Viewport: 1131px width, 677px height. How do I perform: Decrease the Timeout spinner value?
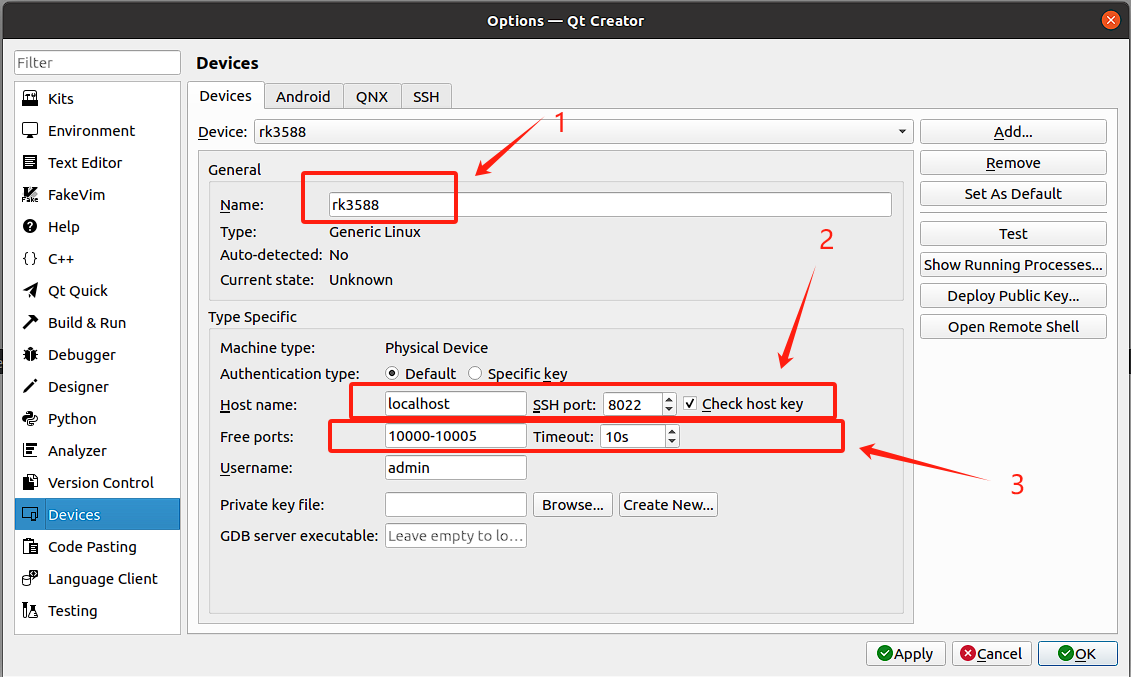[x=672, y=441]
